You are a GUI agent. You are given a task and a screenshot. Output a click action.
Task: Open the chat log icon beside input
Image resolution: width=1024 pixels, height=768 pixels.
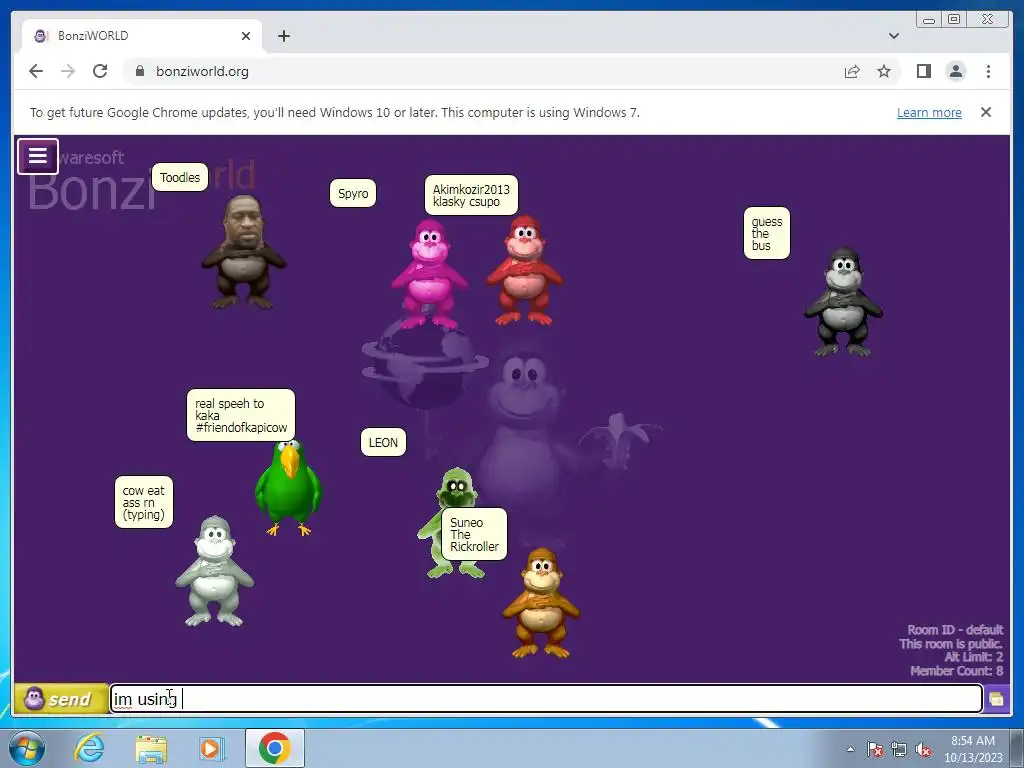997,699
